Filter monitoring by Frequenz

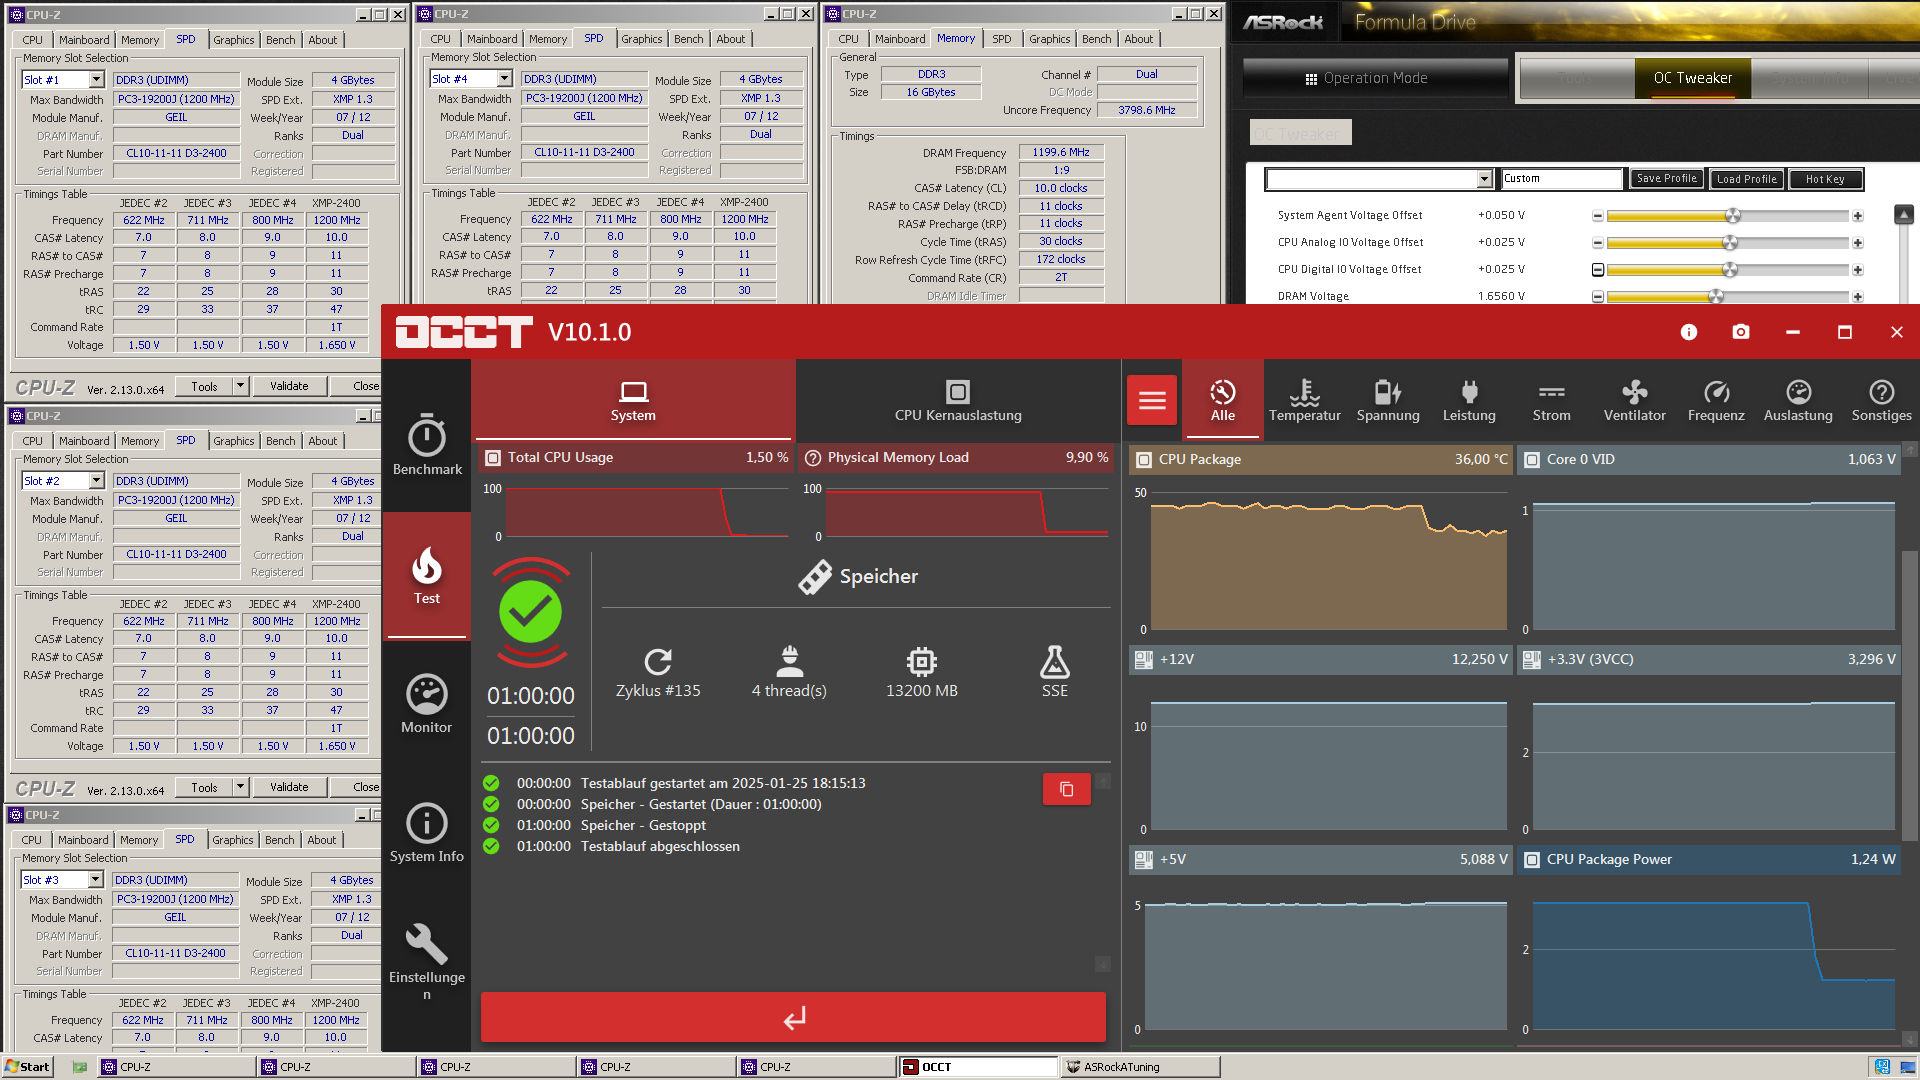point(1716,400)
